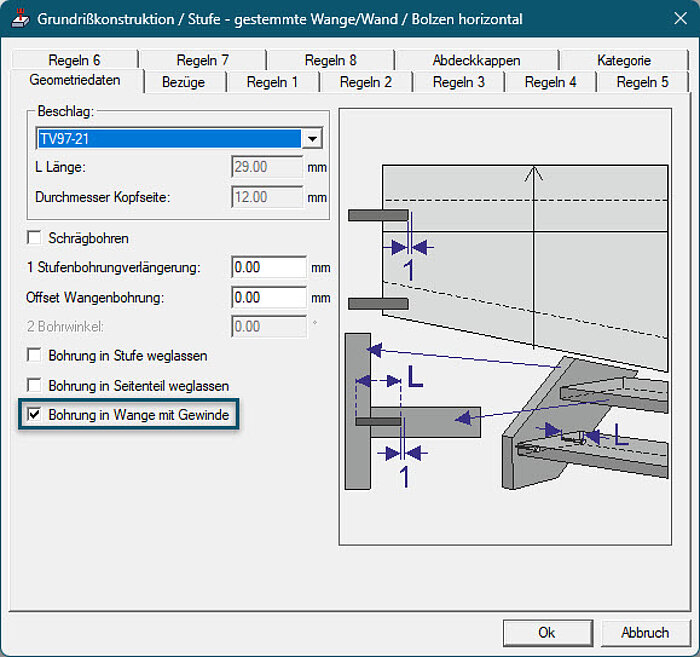Enable the Schrägbohren checkbox
The width and height of the screenshot is (700, 657).
[x=34, y=237]
